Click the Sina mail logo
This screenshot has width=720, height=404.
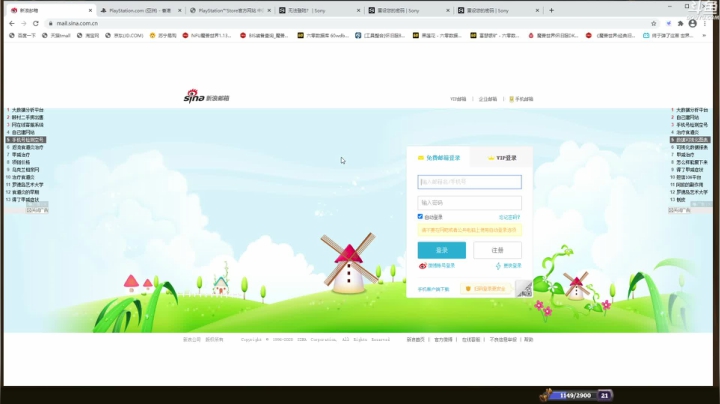pos(206,96)
